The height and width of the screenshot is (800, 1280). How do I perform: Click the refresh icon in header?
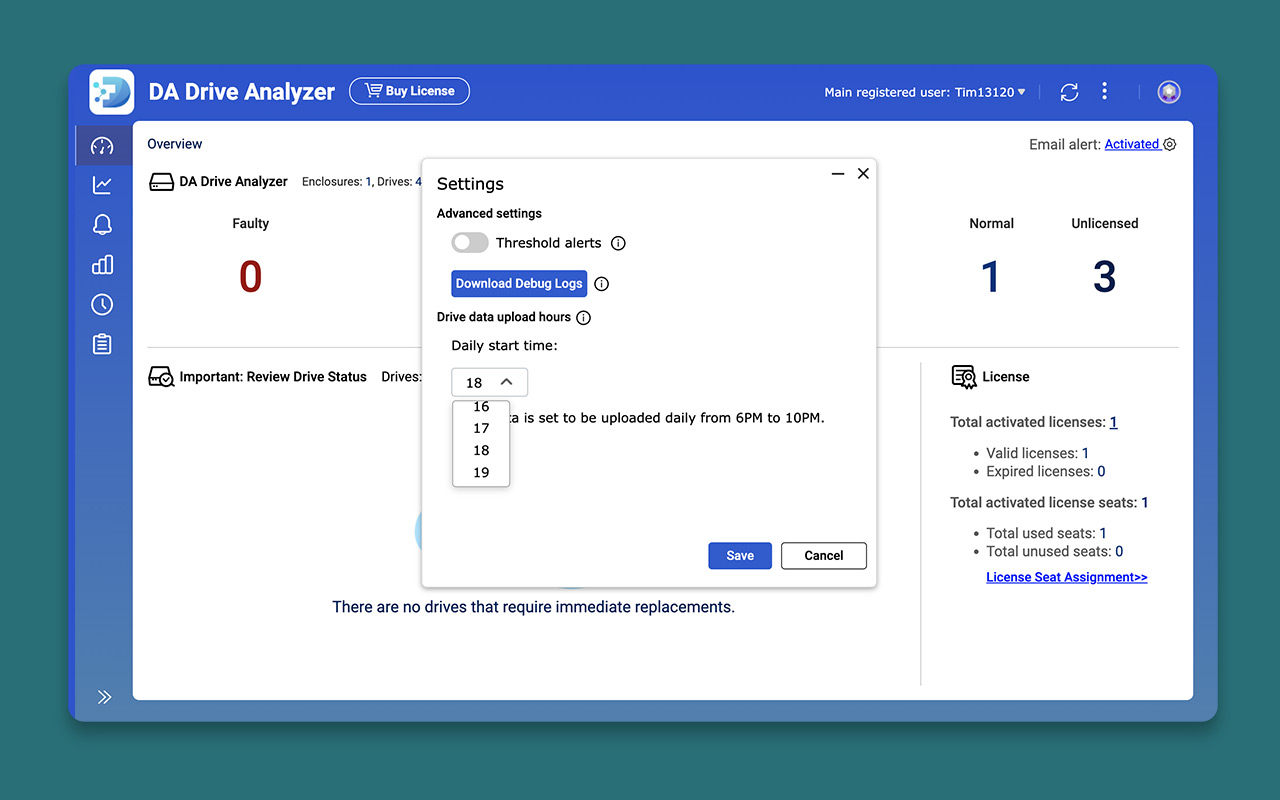[x=1069, y=92]
